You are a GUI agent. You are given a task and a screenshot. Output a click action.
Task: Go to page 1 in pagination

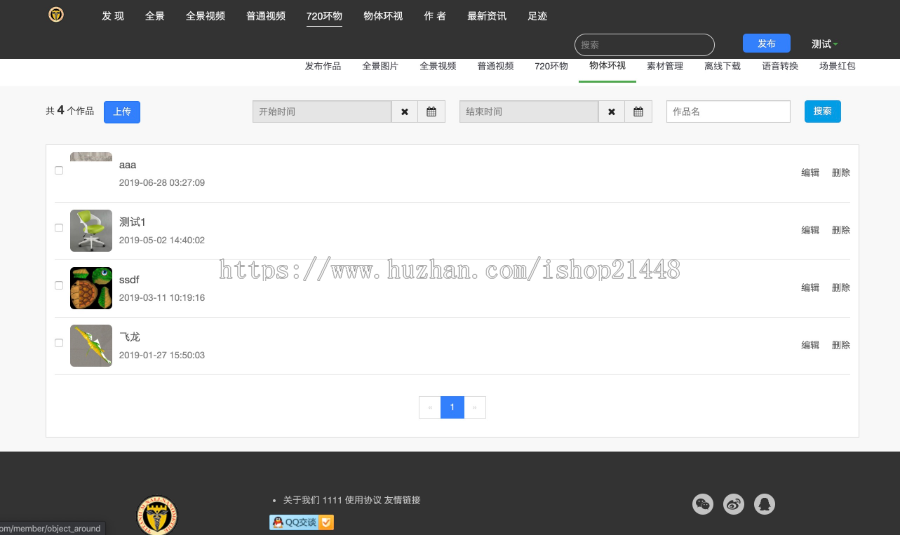pyautogui.click(x=452, y=407)
